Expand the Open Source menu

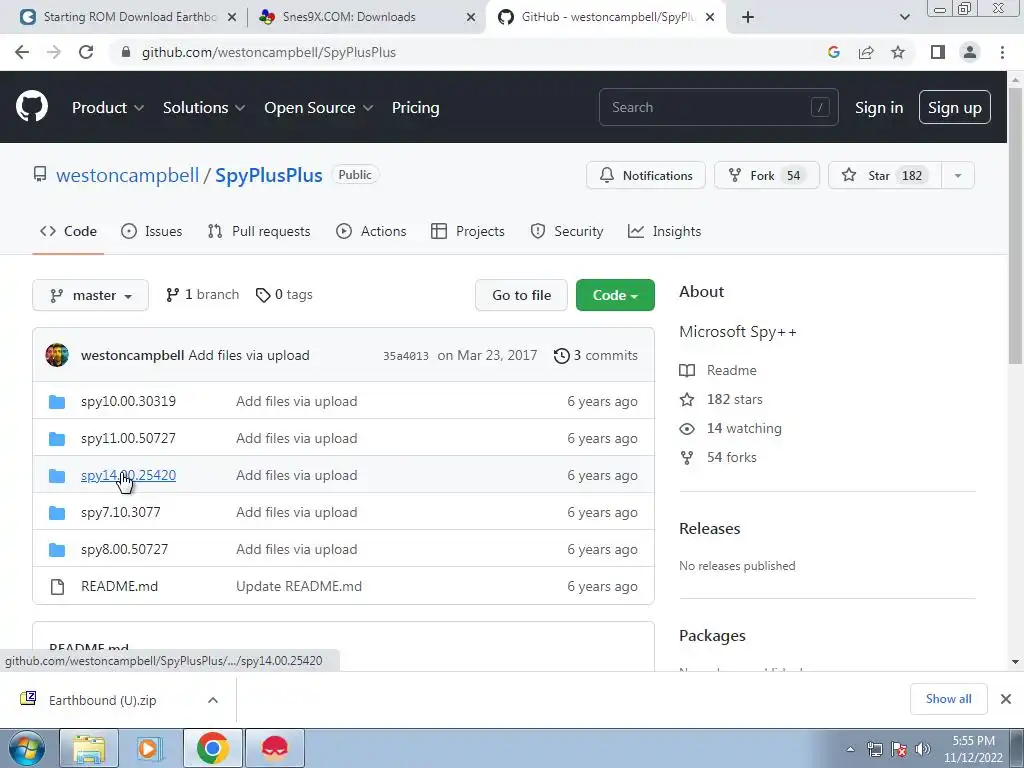click(x=319, y=108)
